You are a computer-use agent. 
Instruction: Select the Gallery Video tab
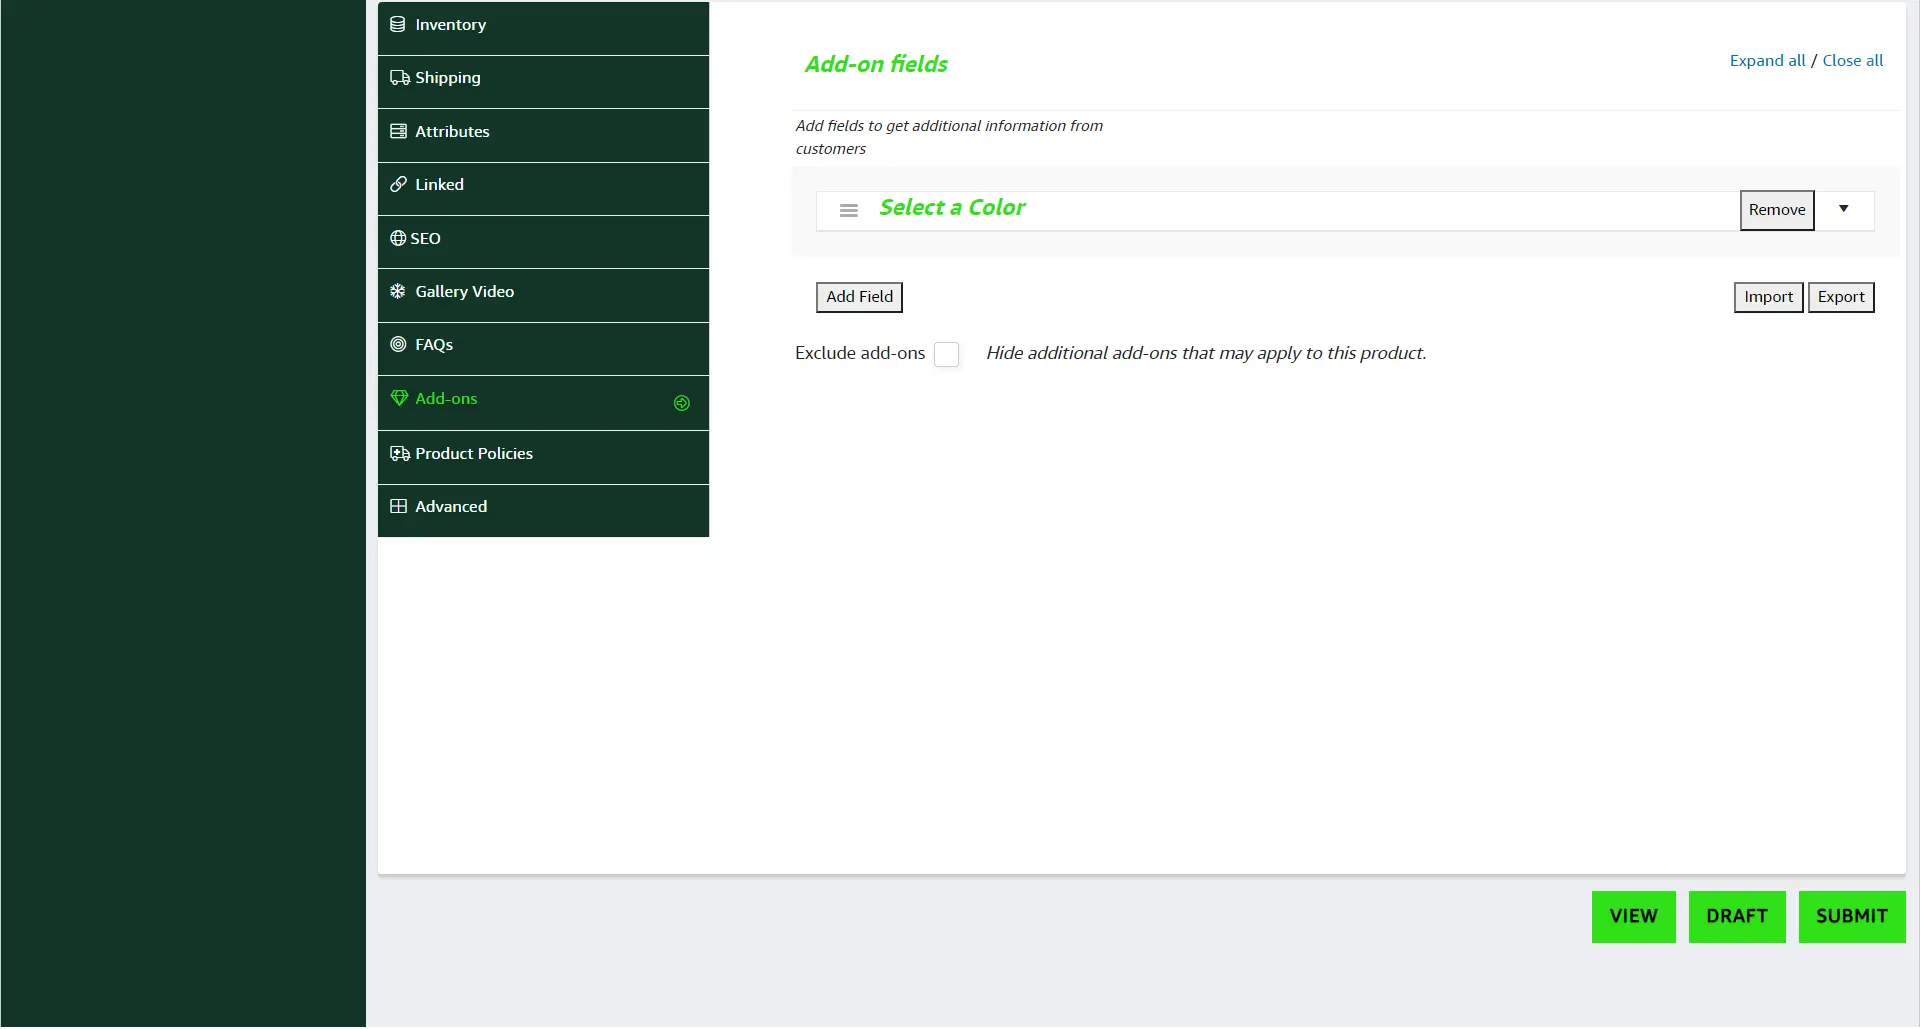click(543, 296)
